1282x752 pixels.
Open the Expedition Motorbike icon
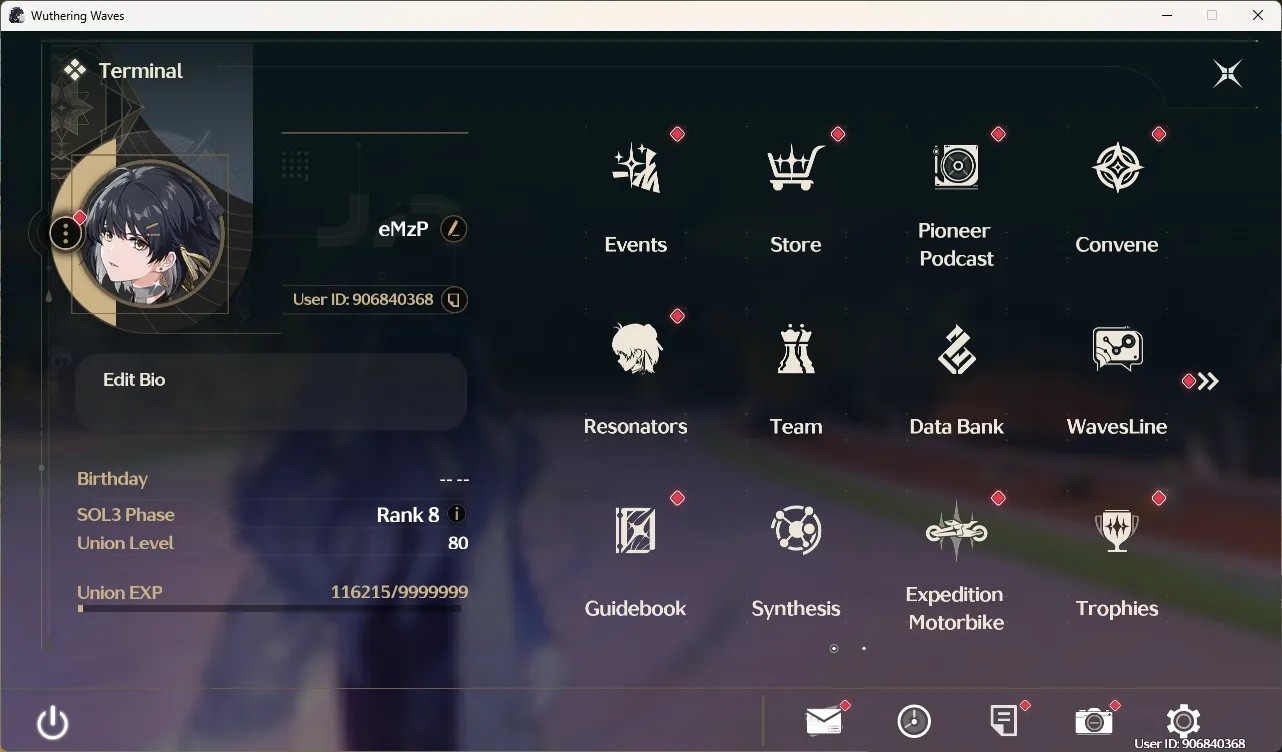point(956,530)
